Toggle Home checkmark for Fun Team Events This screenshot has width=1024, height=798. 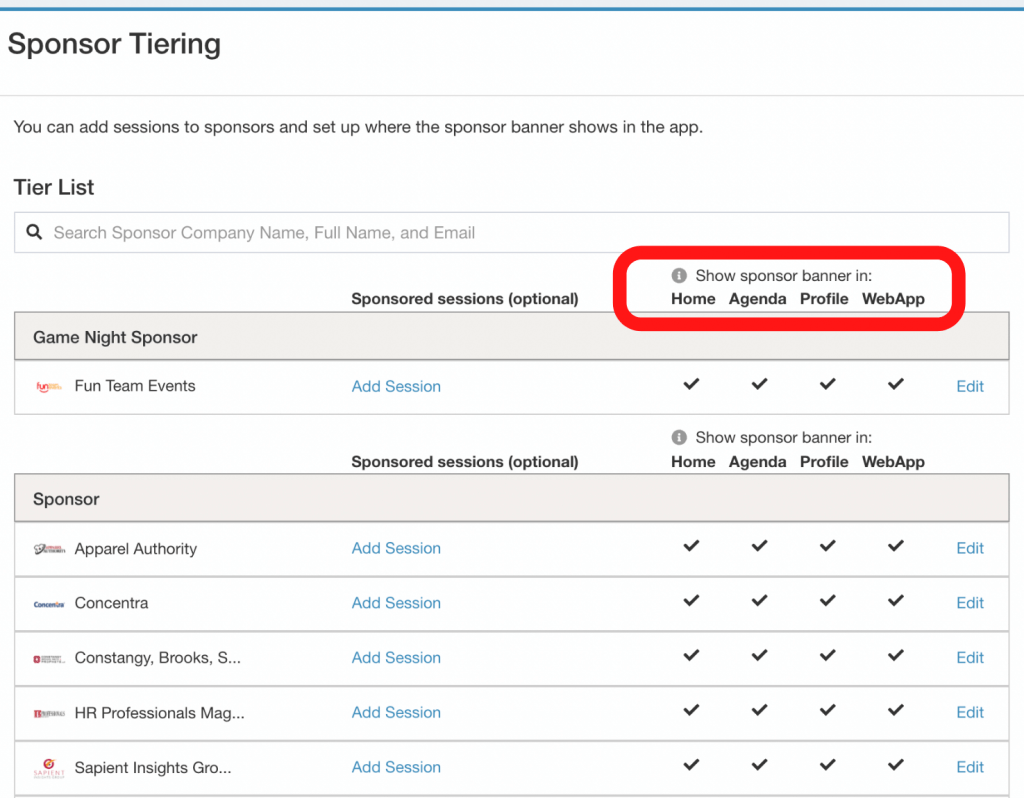pyautogui.click(x=691, y=384)
